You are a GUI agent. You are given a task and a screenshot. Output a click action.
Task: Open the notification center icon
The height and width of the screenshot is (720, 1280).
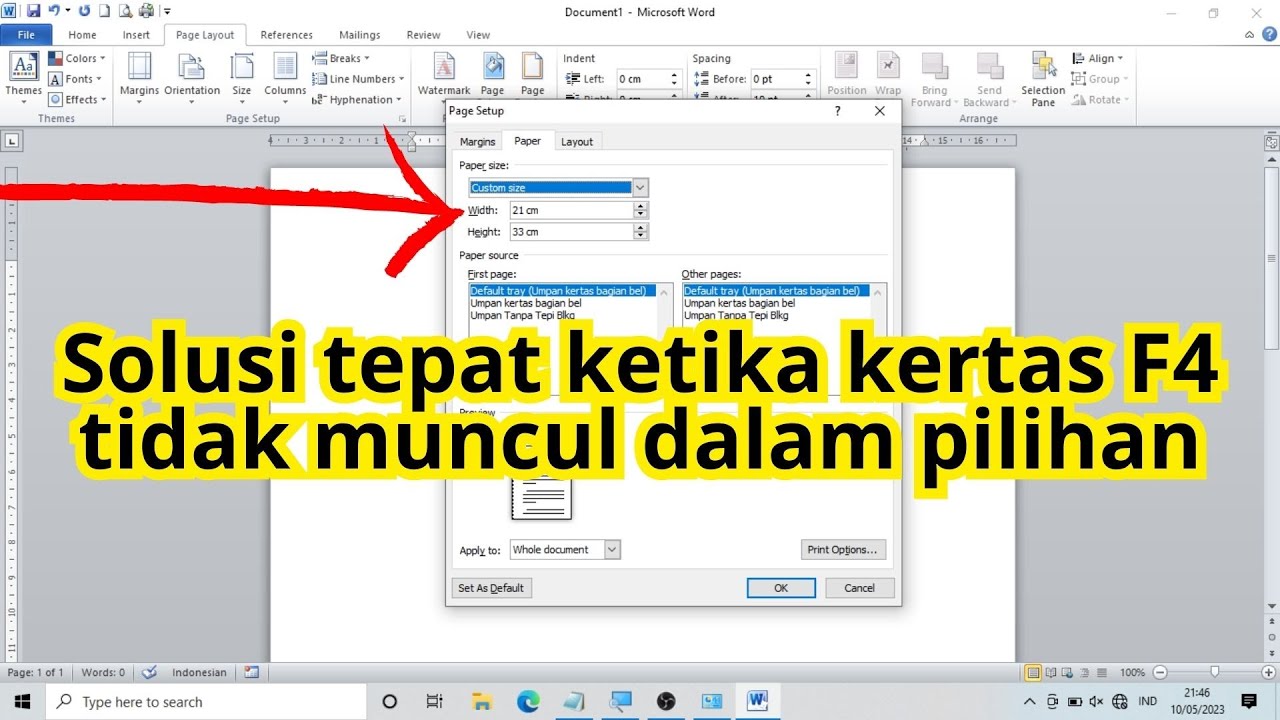[1248, 701]
